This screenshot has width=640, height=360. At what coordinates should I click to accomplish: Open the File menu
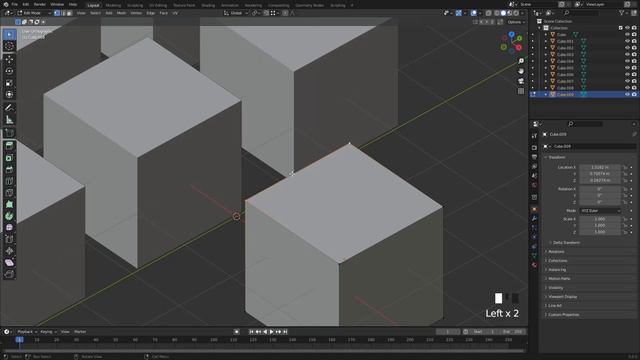pyautogui.click(x=15, y=4)
